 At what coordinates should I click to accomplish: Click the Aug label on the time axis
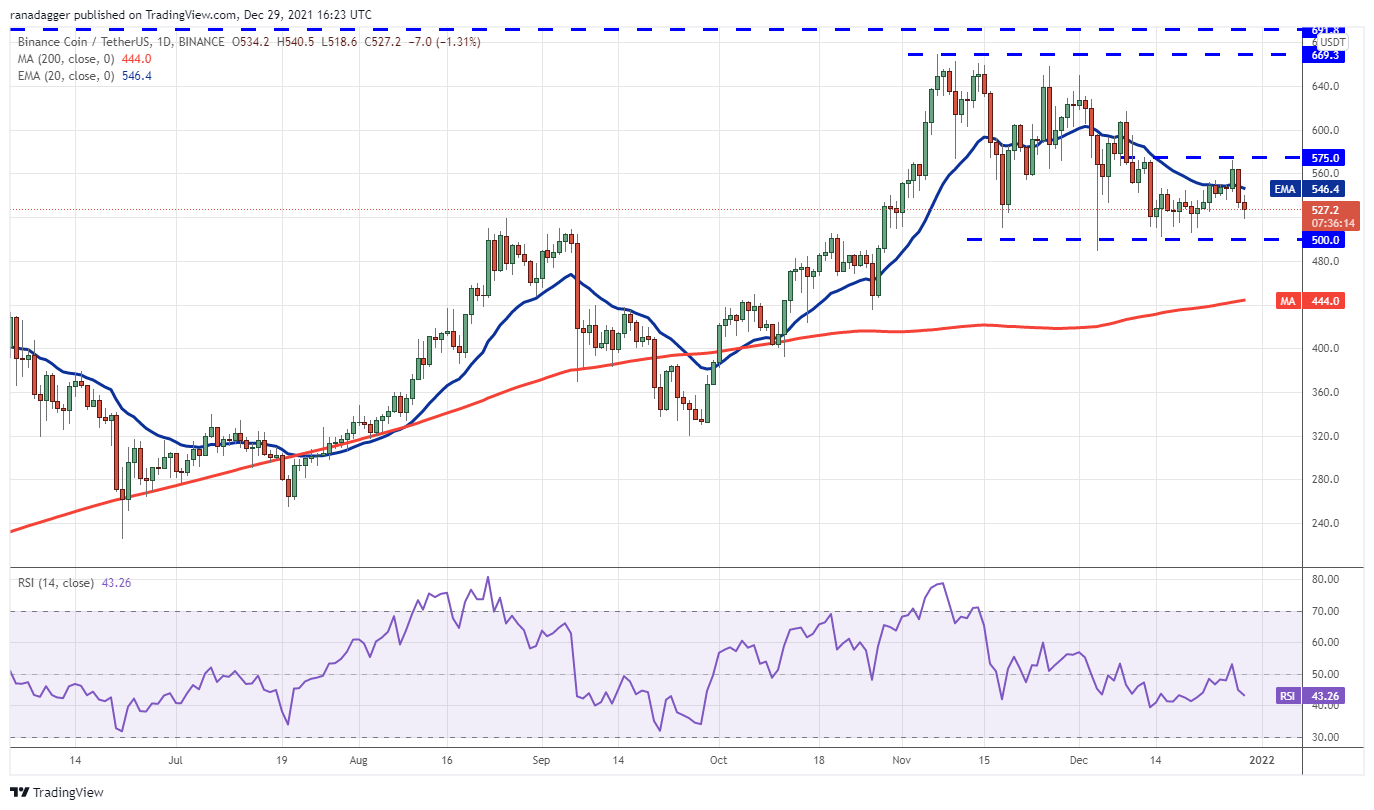[360, 760]
